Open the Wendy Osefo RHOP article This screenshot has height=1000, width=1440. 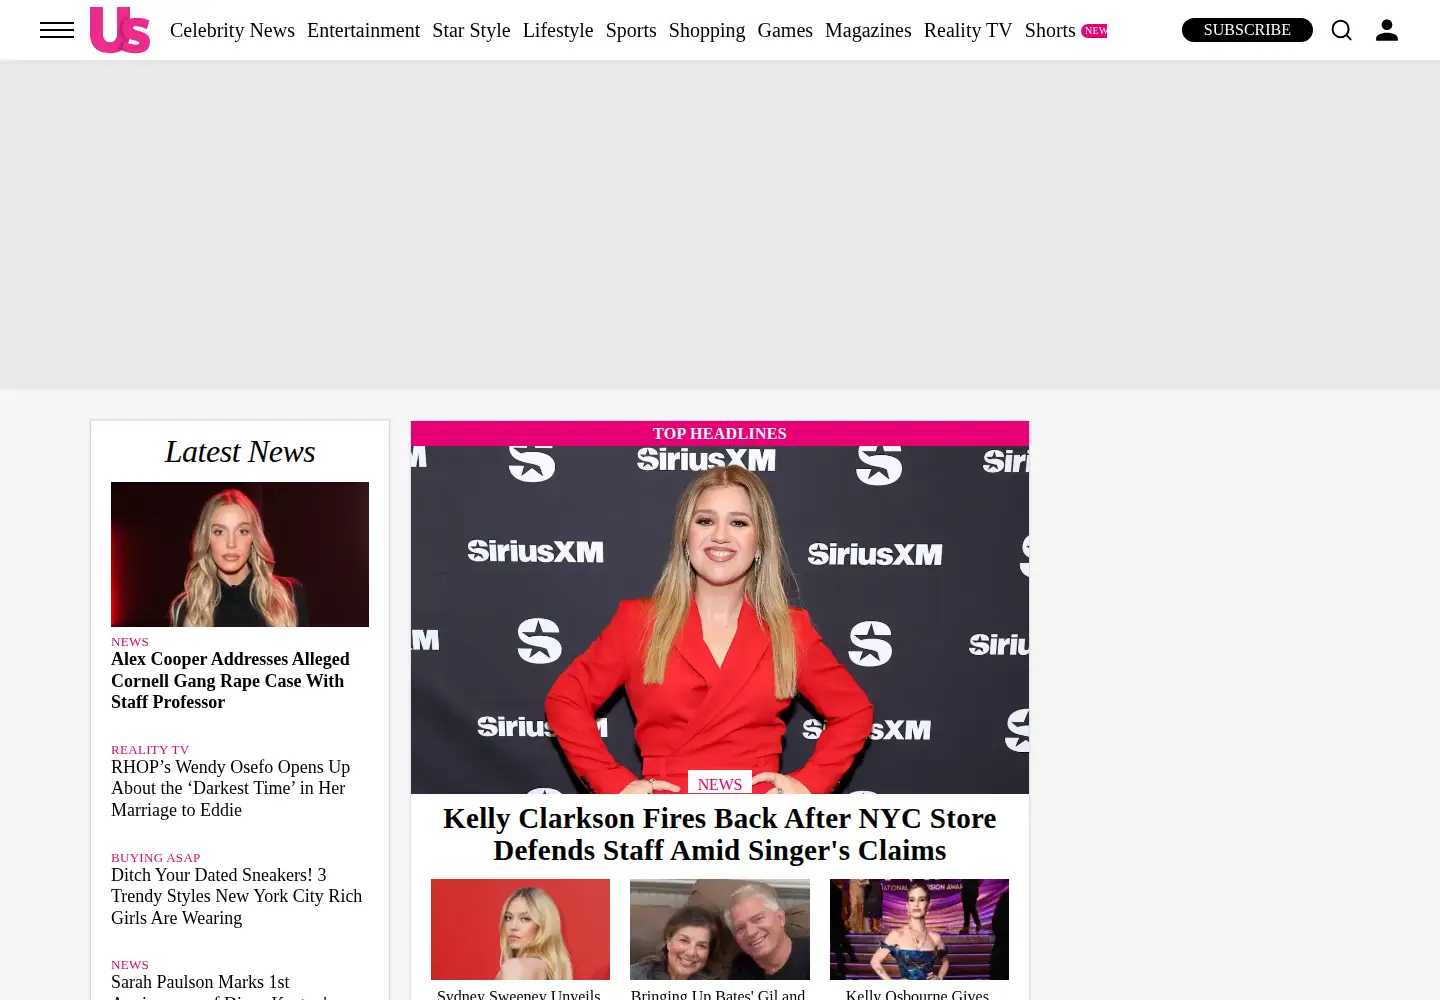point(230,789)
